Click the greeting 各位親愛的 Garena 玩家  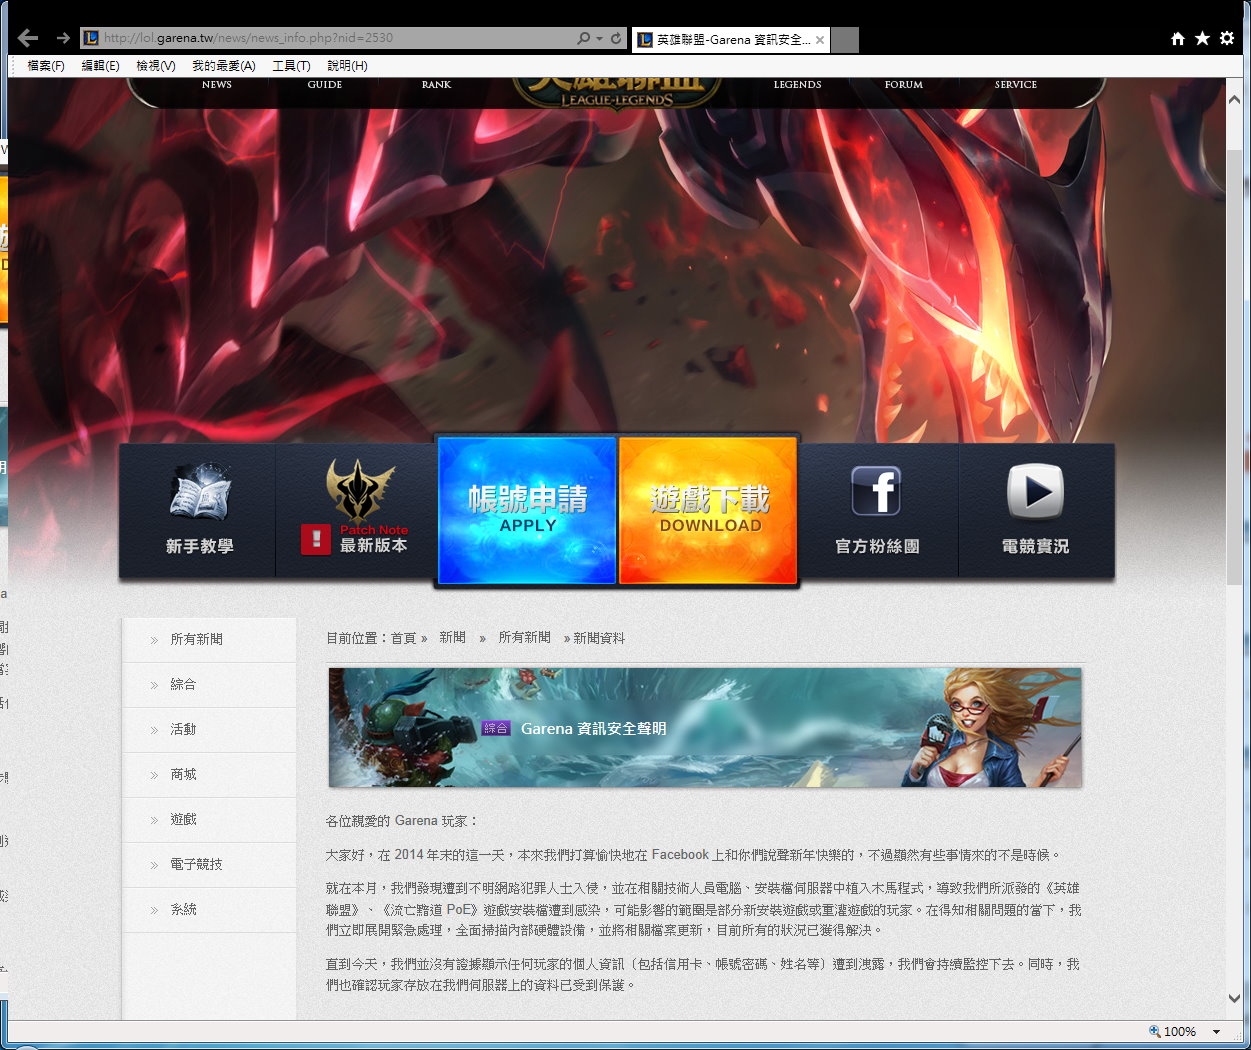(402, 821)
